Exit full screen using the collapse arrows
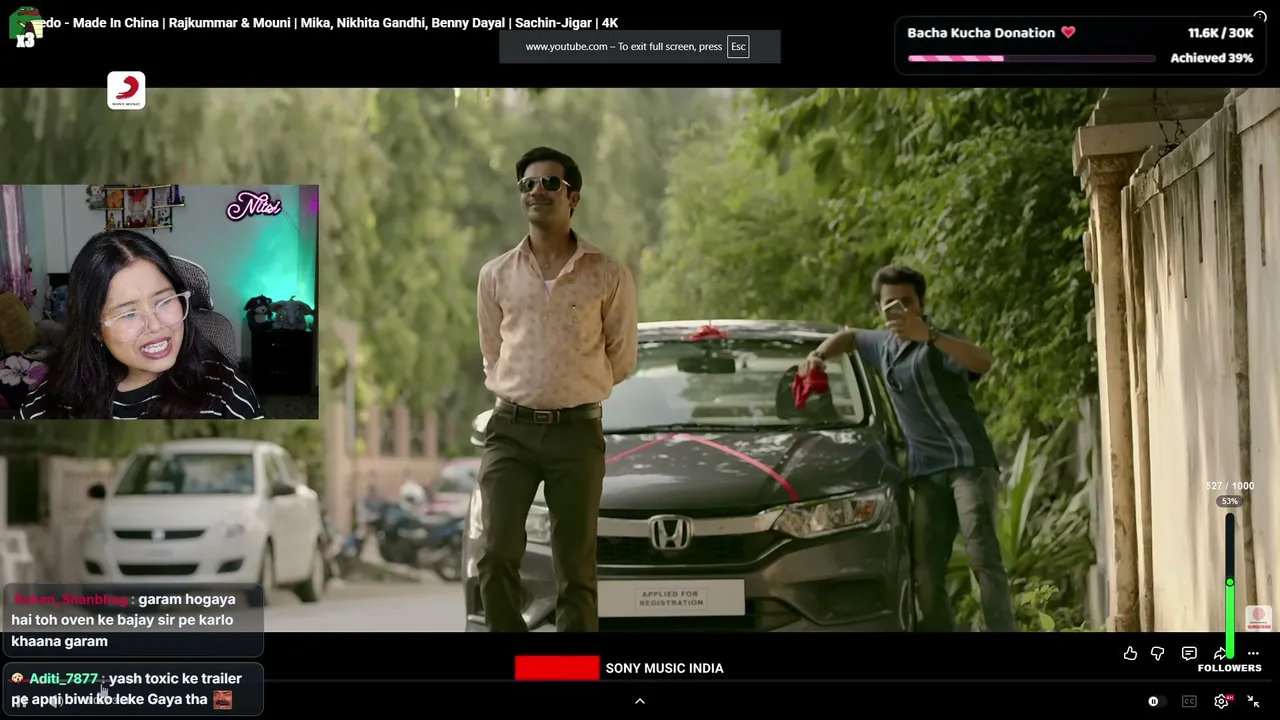The height and width of the screenshot is (720, 1280). pyautogui.click(x=1253, y=701)
